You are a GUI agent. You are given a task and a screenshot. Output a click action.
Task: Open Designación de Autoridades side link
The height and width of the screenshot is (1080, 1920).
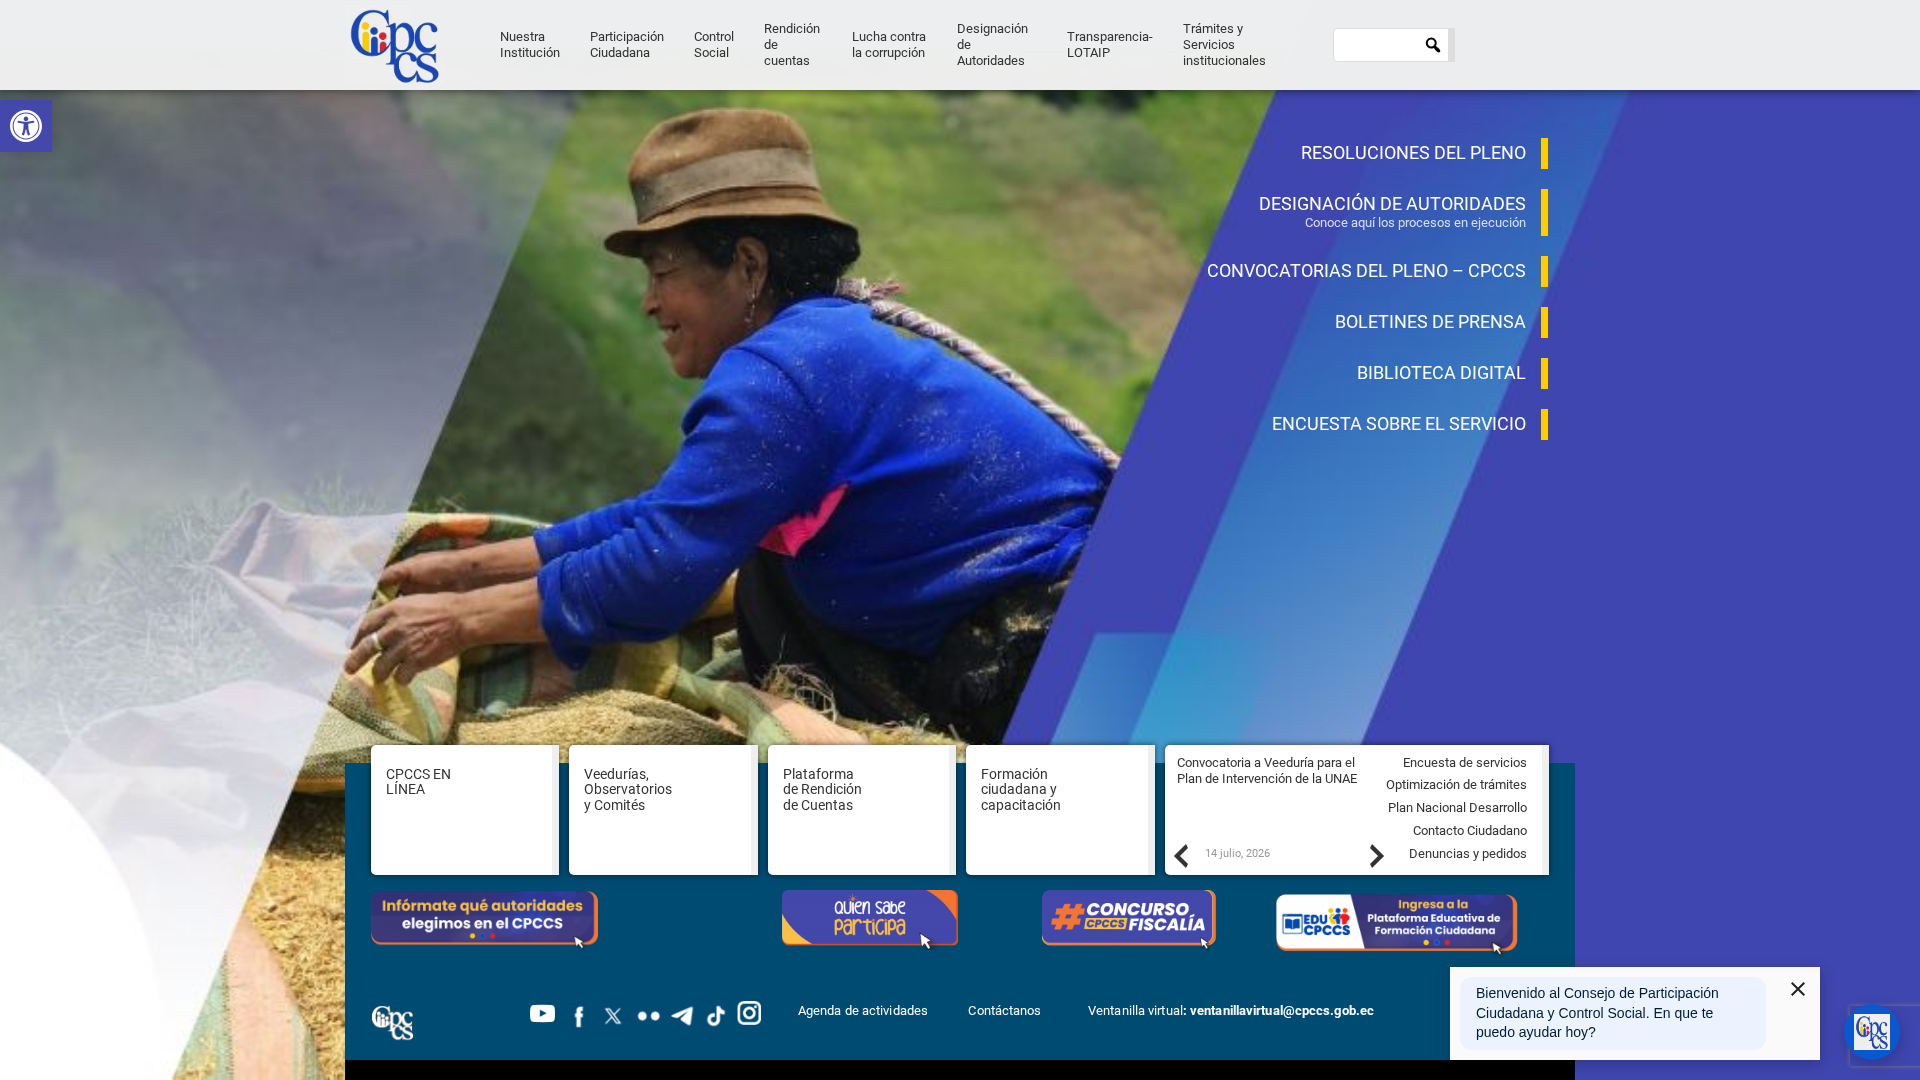click(x=1392, y=204)
